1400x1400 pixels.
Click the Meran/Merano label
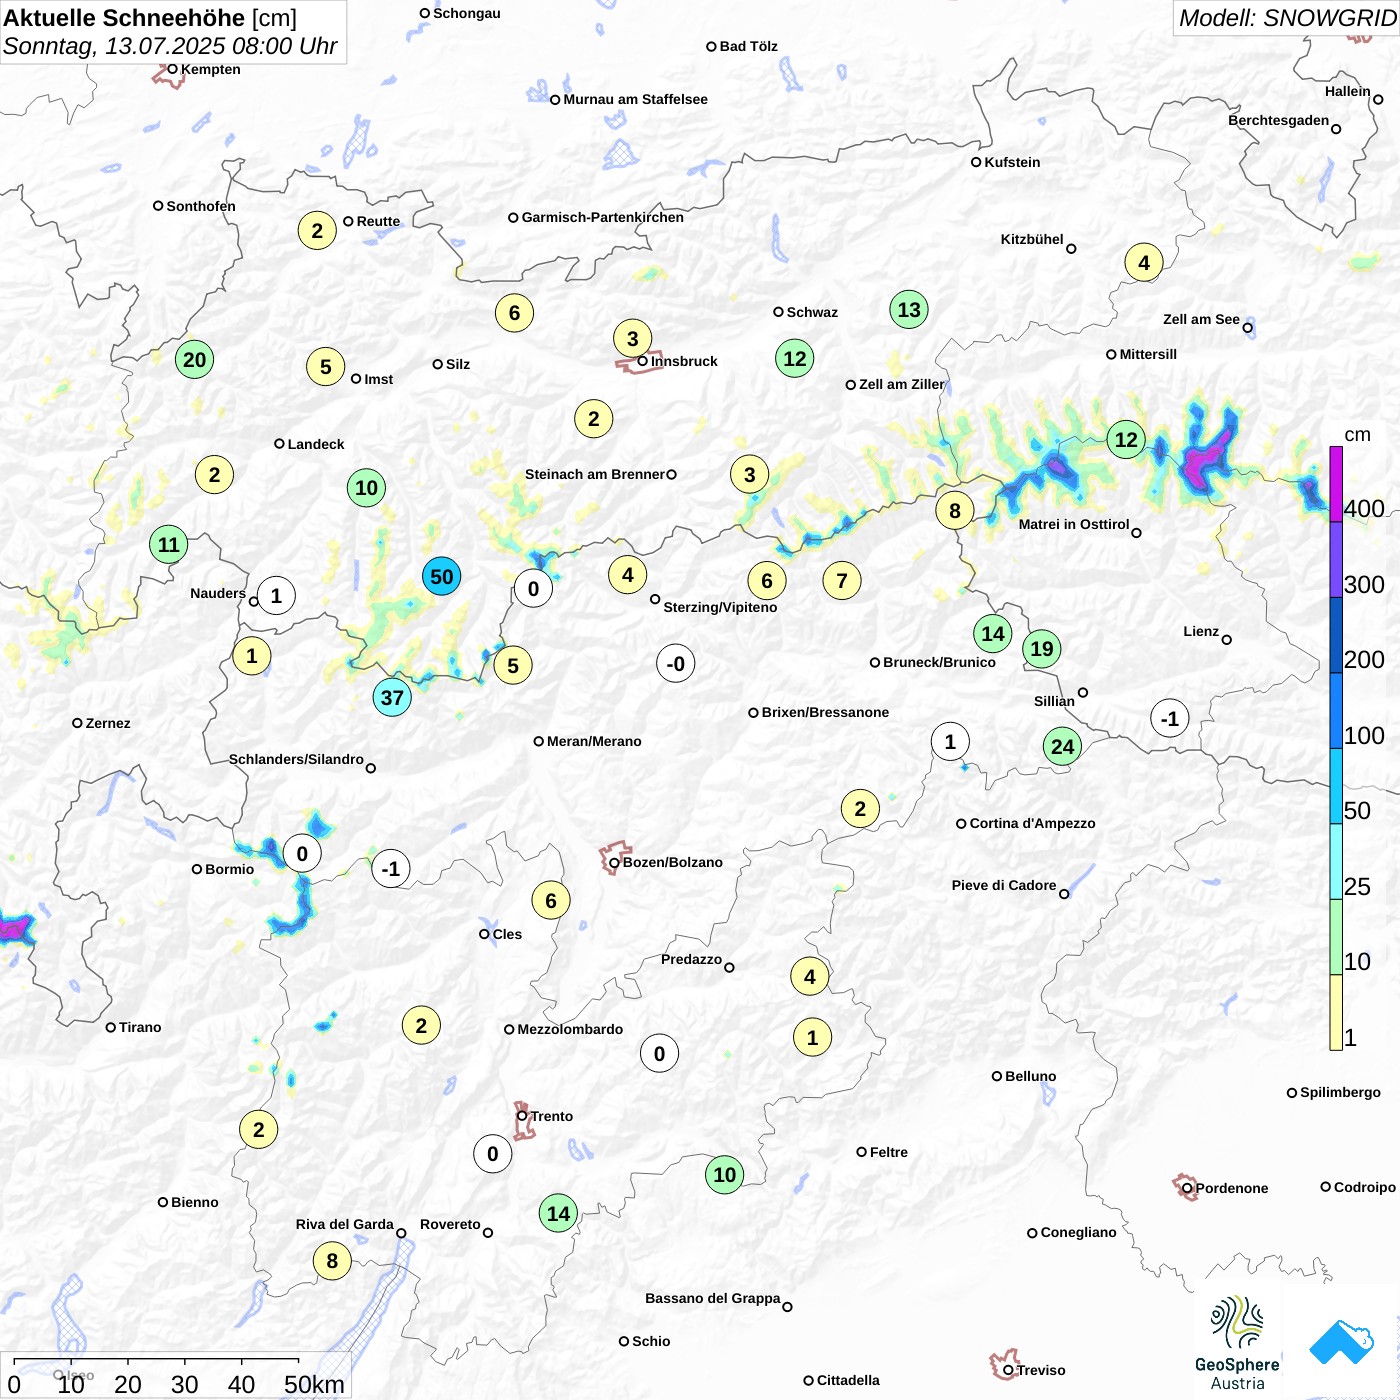[594, 741]
